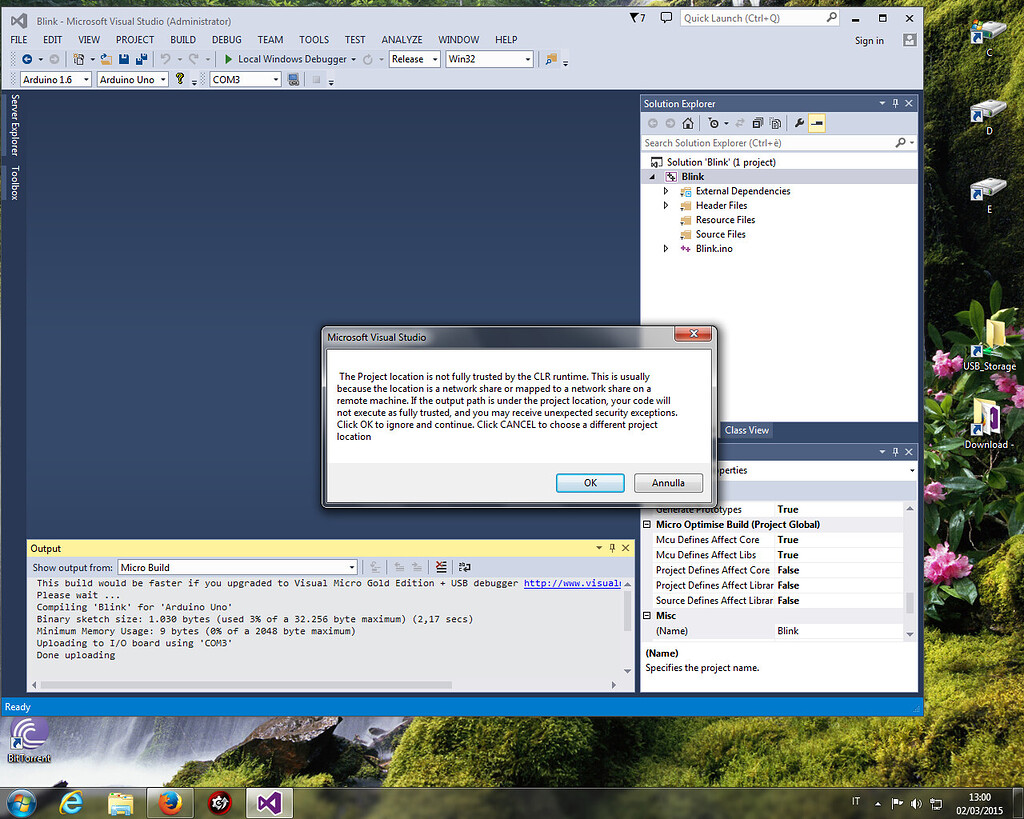Click the New Project toolbar icon
The height and width of the screenshot is (819, 1024).
pos(78,59)
